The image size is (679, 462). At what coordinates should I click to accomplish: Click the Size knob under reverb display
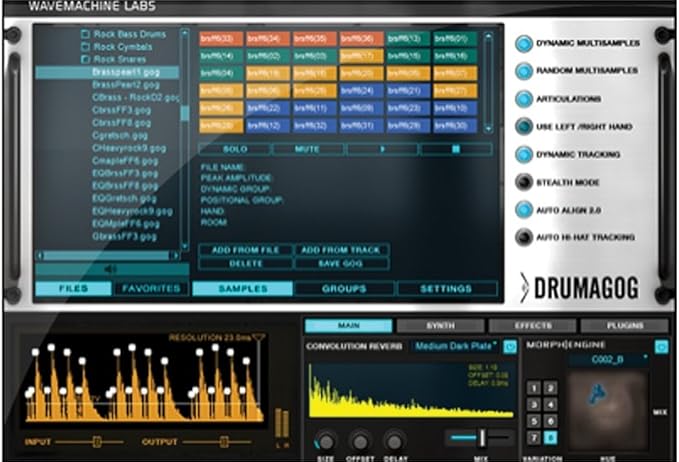(326, 439)
